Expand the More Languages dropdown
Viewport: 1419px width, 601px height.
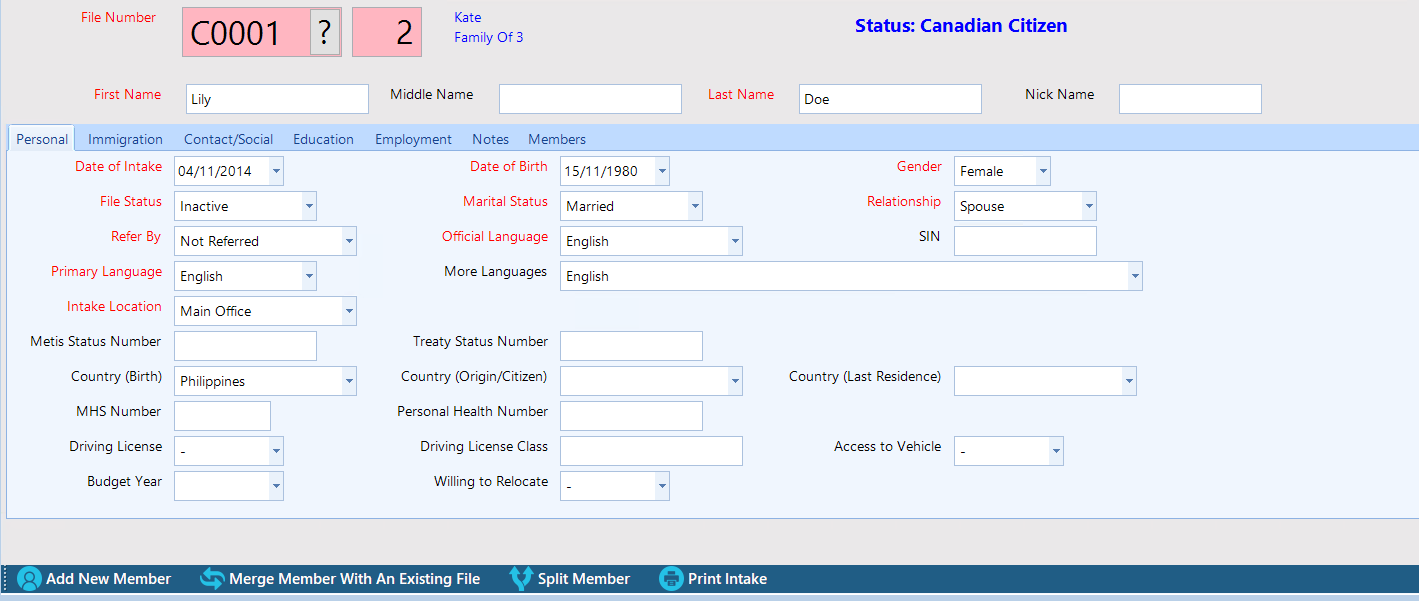1134,276
